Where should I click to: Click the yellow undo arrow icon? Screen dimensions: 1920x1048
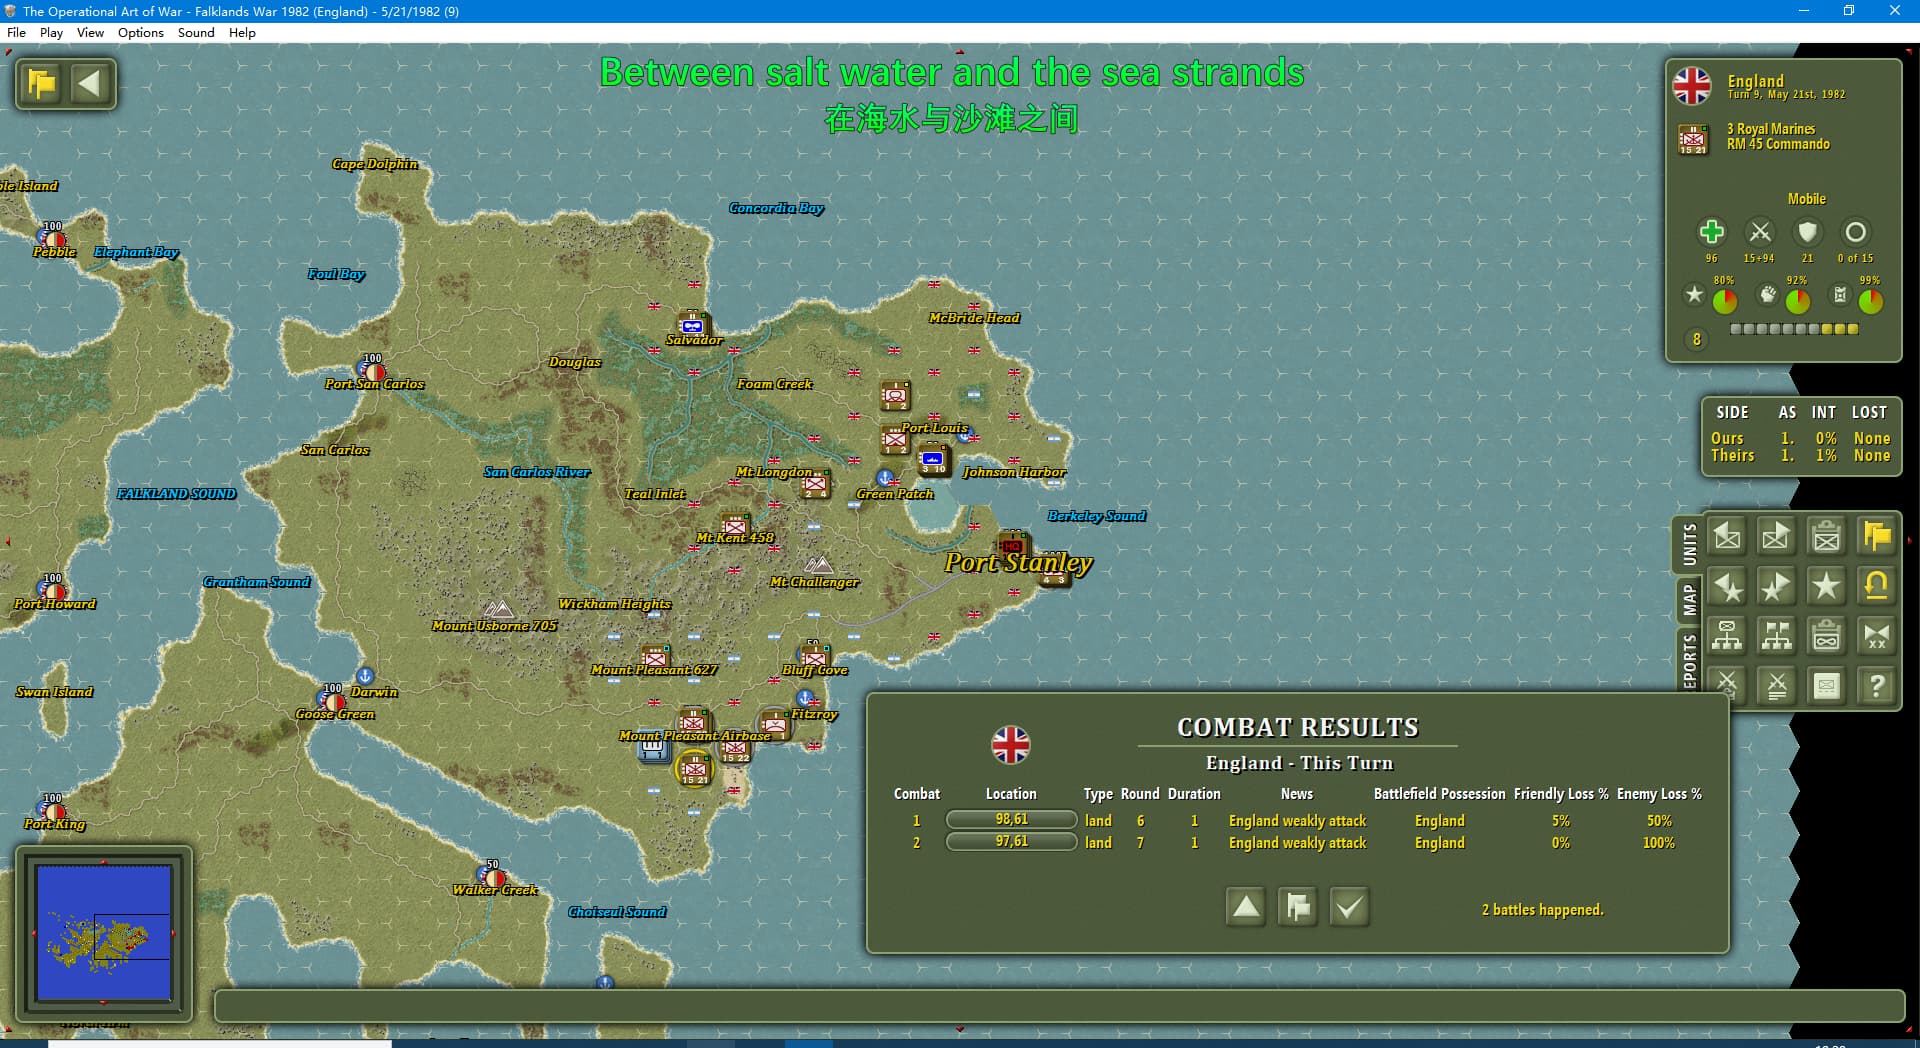pos(1877,586)
